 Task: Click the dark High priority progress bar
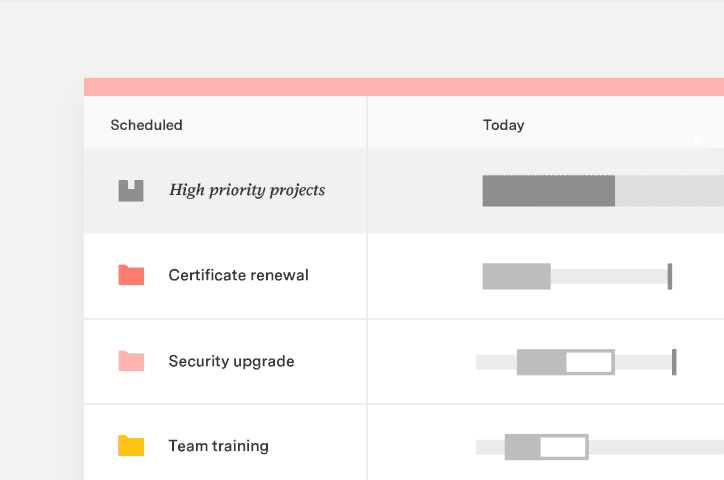click(x=548, y=190)
